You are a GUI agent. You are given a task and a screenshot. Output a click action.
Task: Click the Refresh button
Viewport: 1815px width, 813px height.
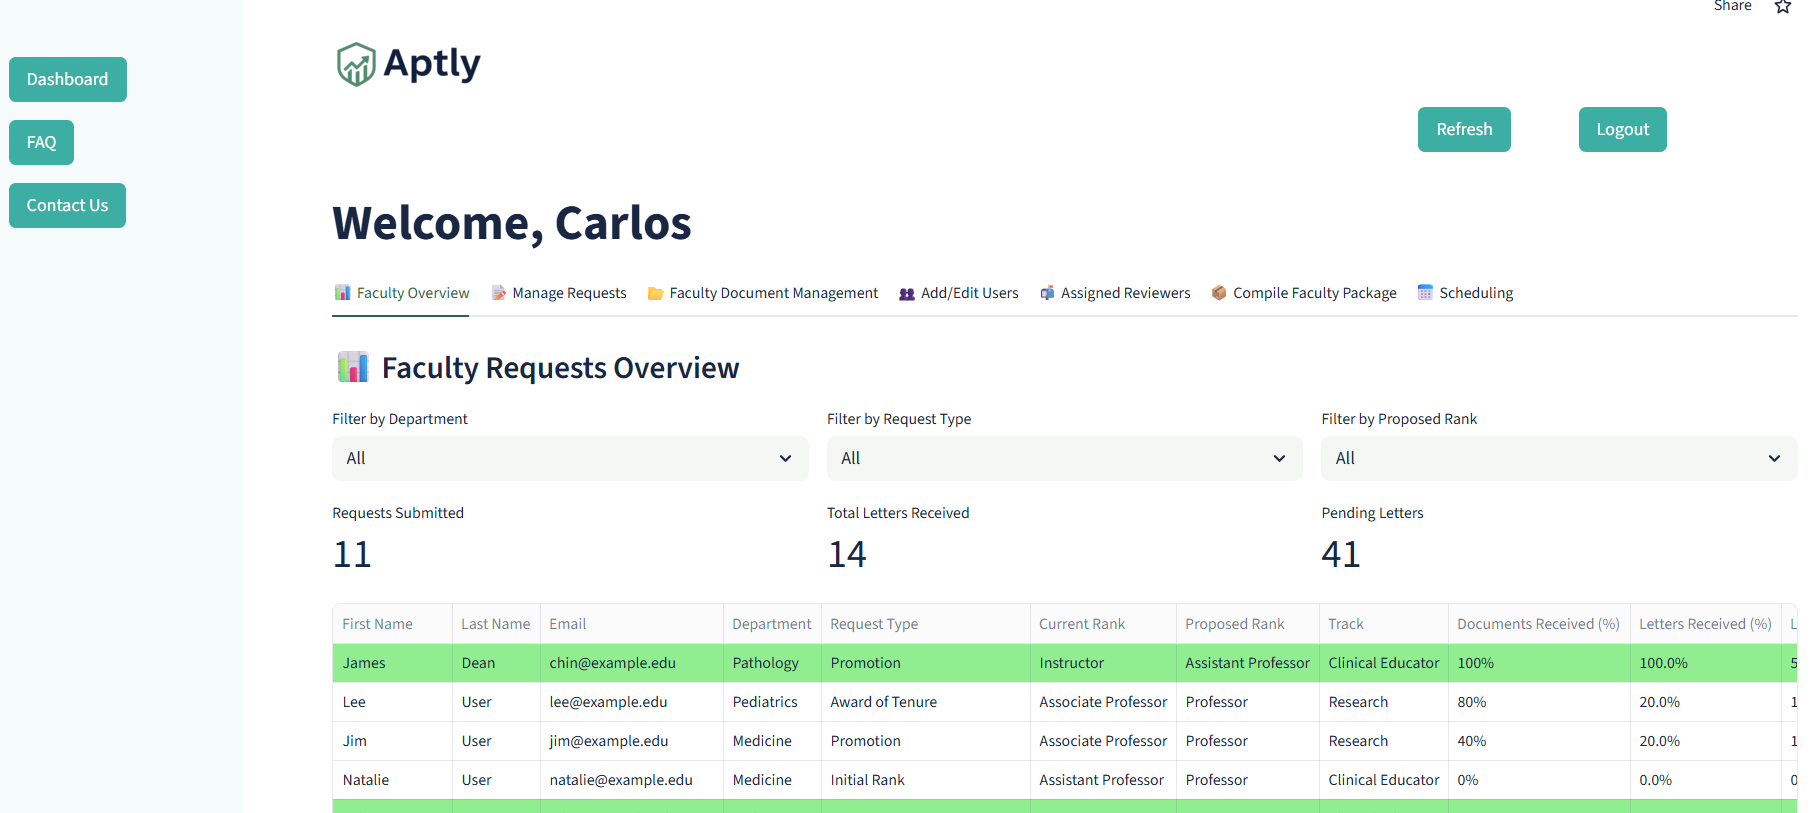point(1464,129)
